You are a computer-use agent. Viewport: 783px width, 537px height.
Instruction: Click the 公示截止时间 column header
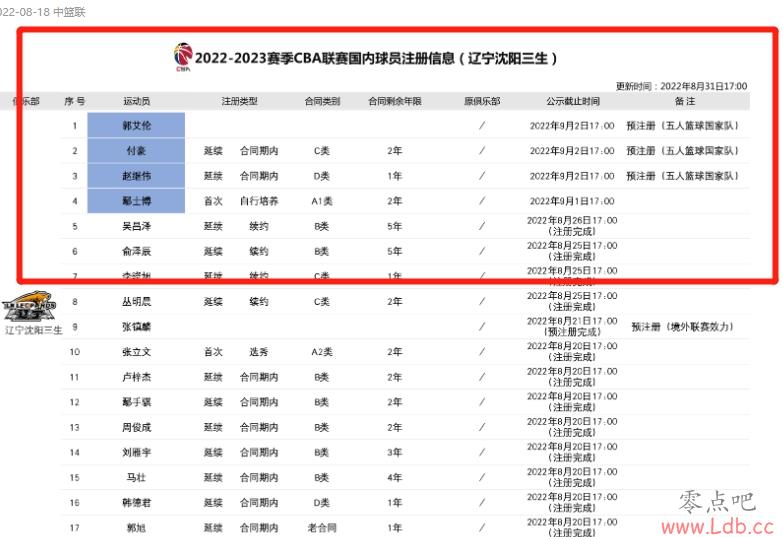pyautogui.click(x=572, y=101)
